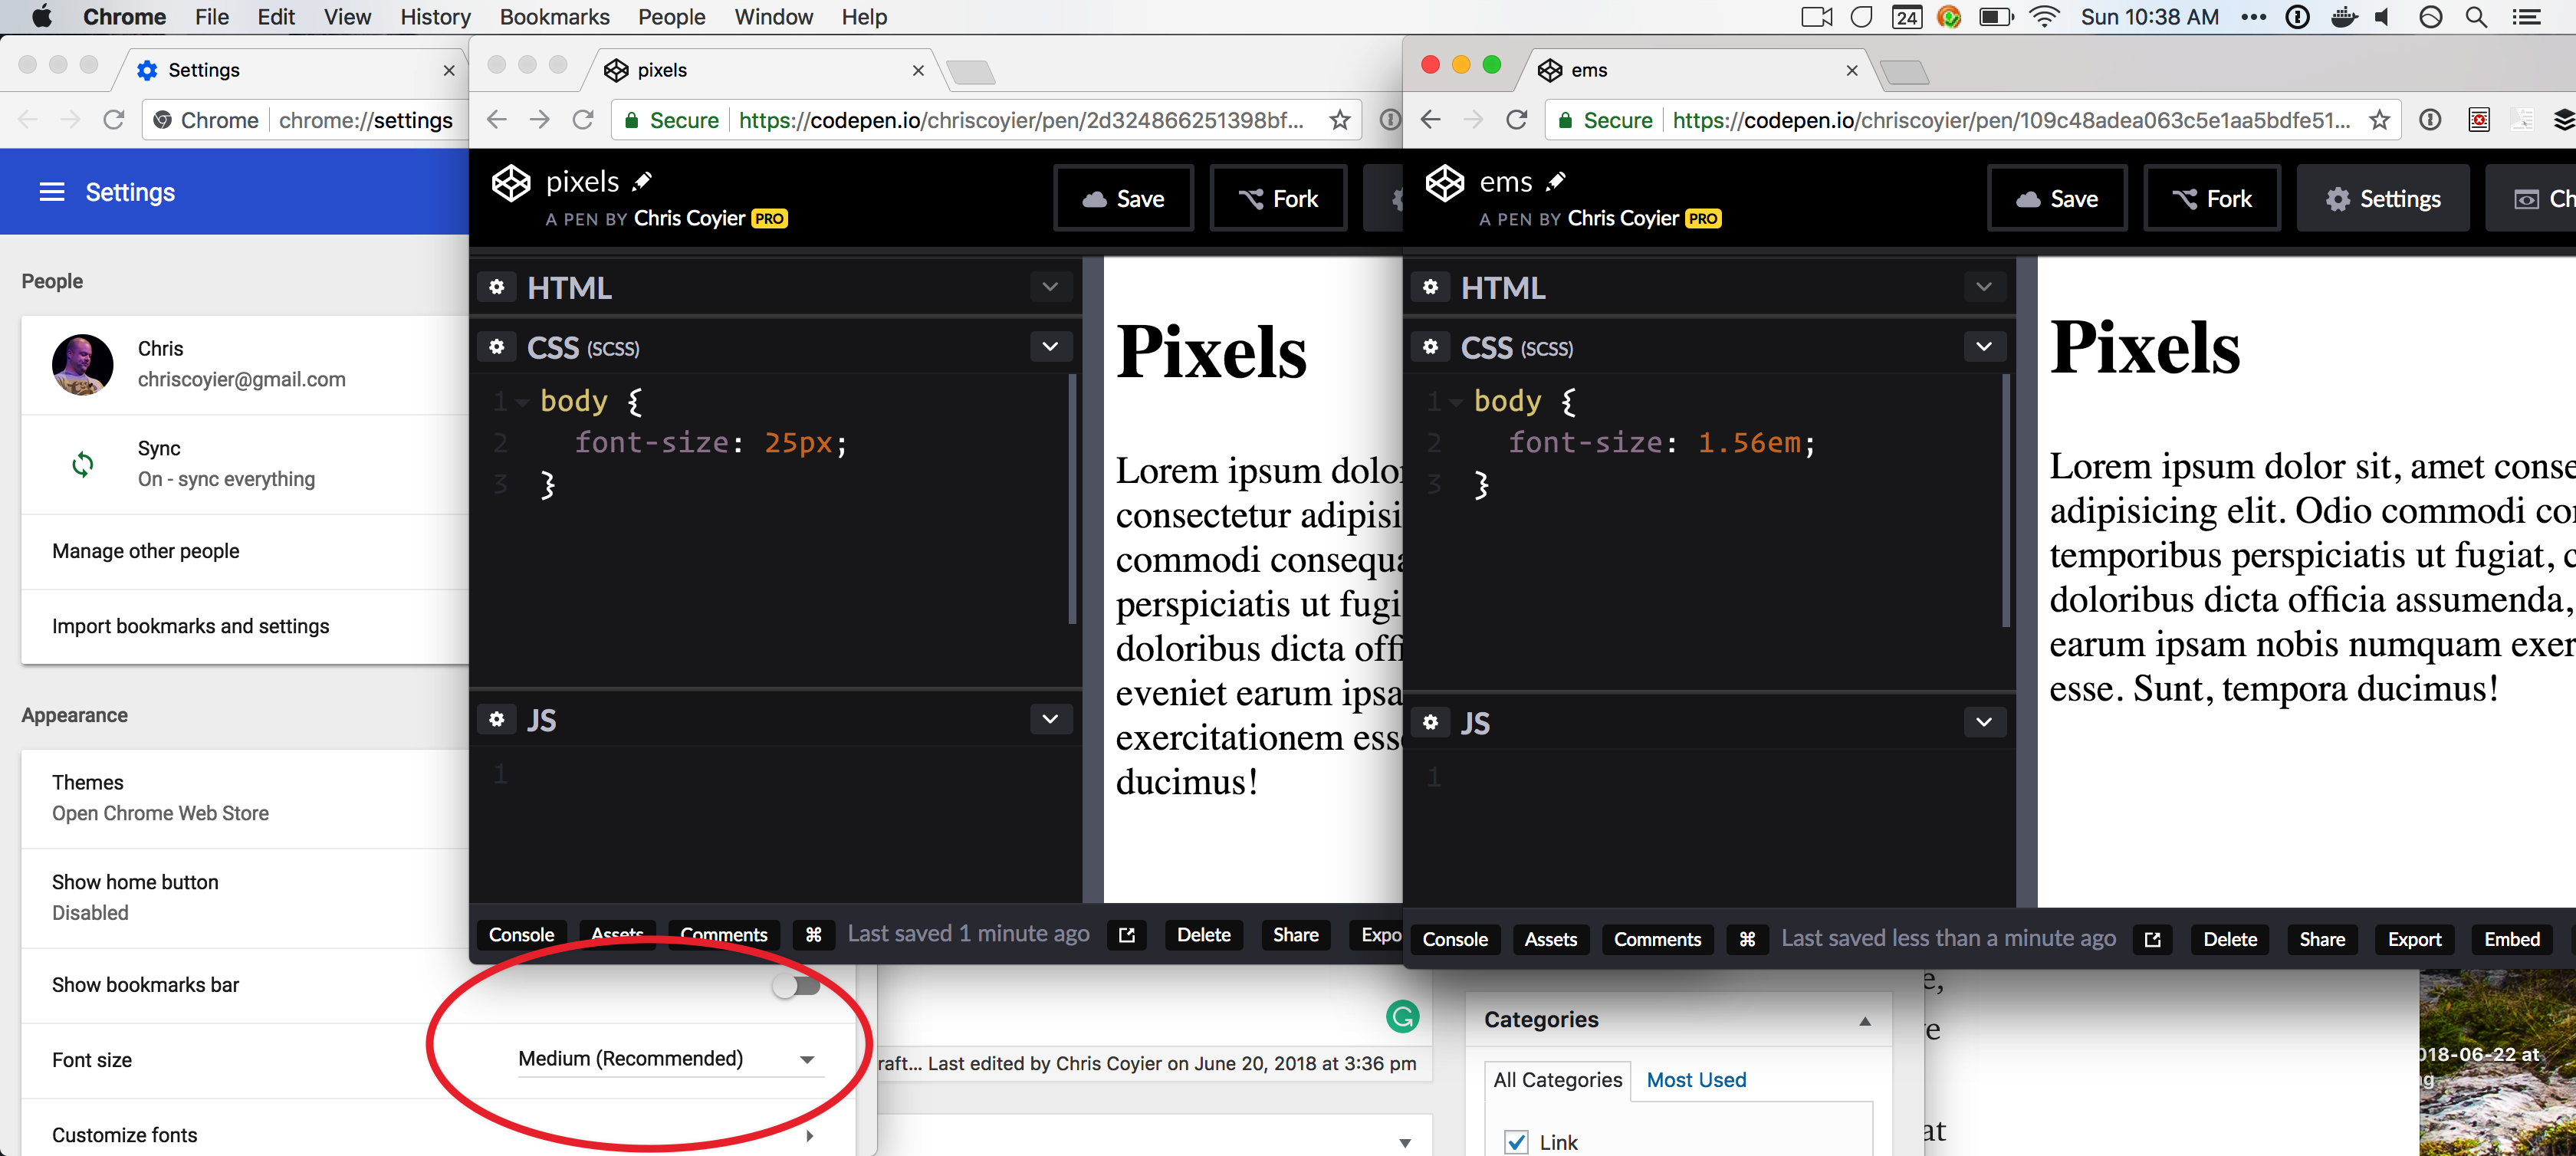Bookmark ems page with star icon
This screenshot has width=2576, height=1156.
(2379, 120)
